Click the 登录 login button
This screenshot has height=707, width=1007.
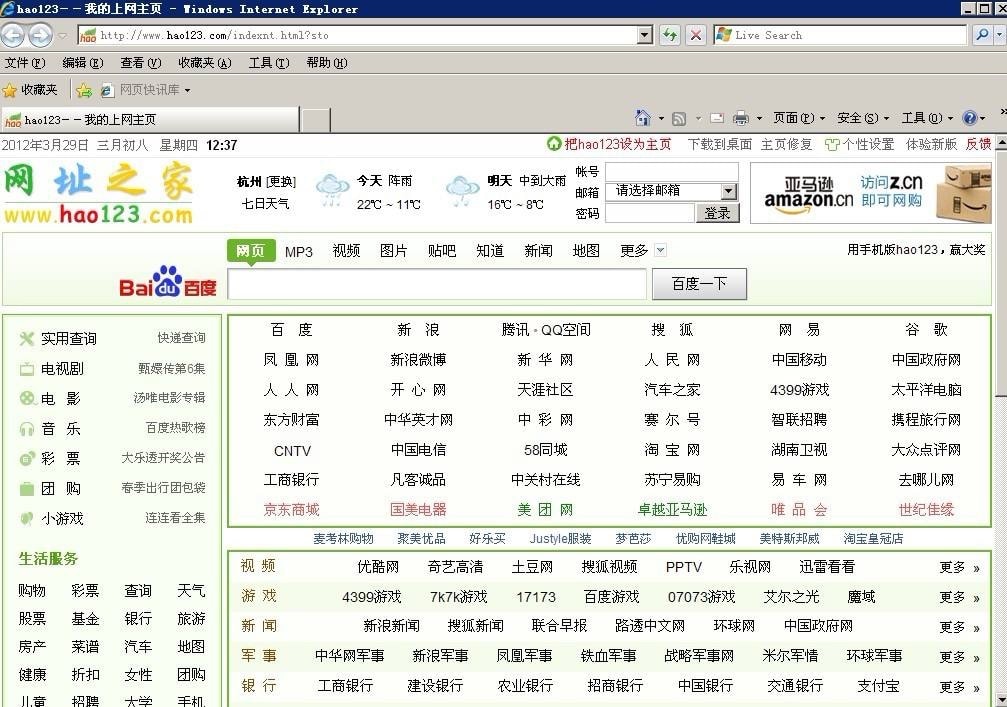click(x=717, y=213)
